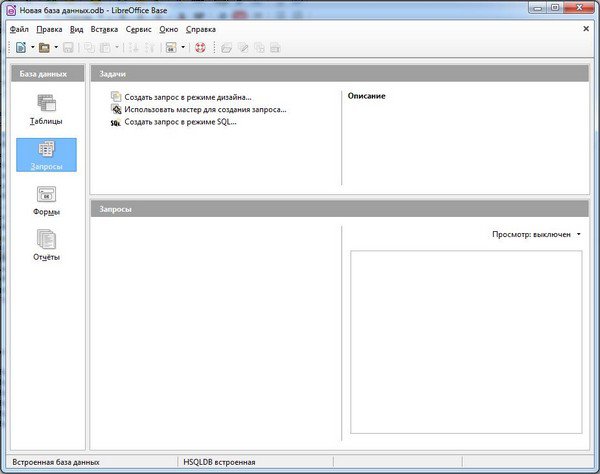Click the Form icon in toolbar
Viewport: 600px width, 474px height.
[x=171, y=47]
